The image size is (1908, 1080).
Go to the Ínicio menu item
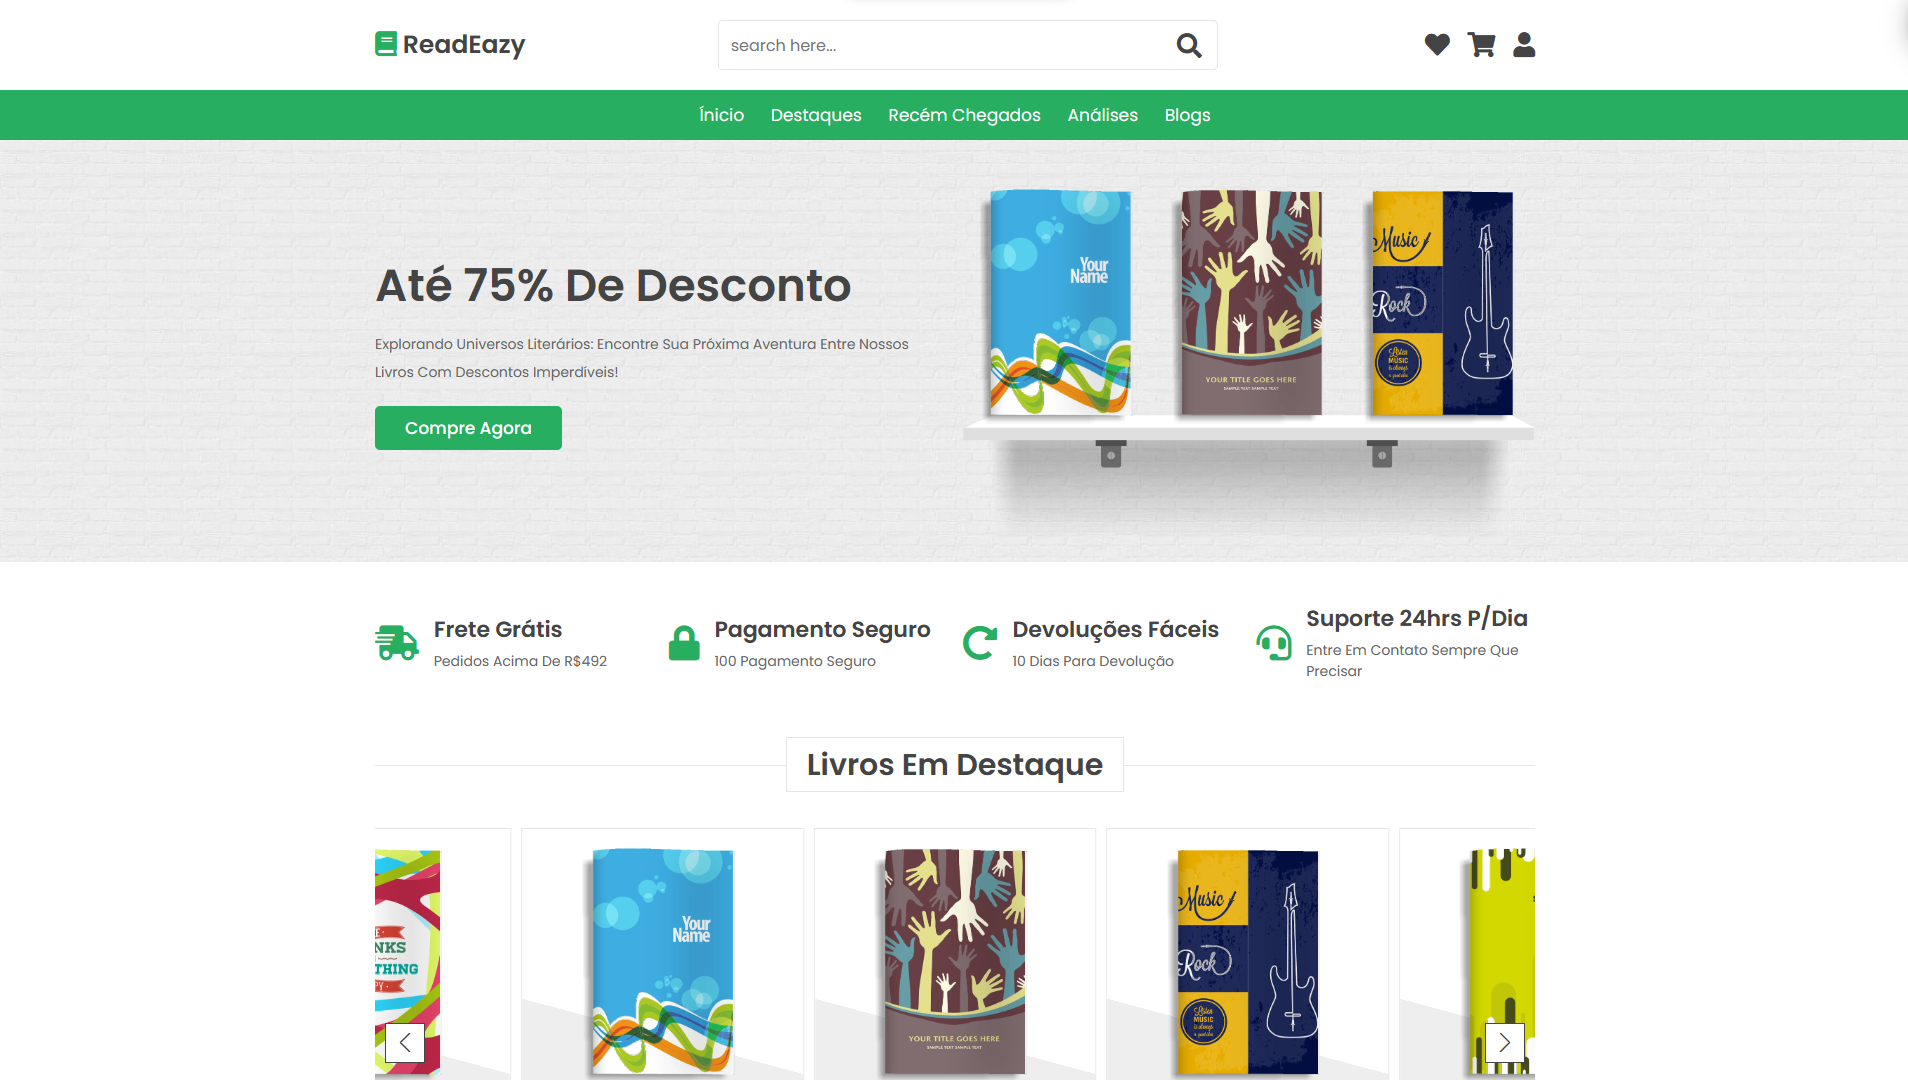pyautogui.click(x=721, y=115)
